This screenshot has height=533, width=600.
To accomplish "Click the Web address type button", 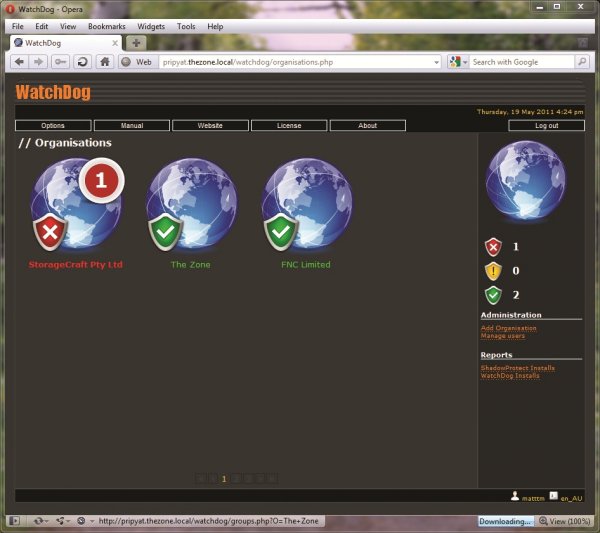I will 138,62.
